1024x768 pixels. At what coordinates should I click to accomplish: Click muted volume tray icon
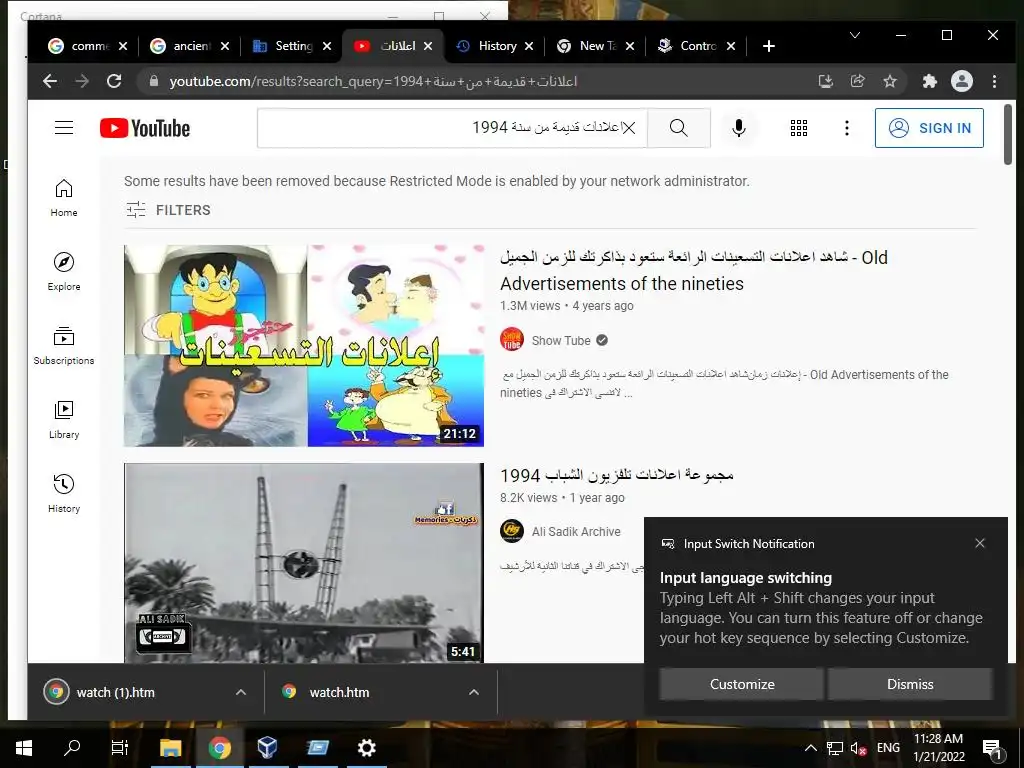[858, 749]
